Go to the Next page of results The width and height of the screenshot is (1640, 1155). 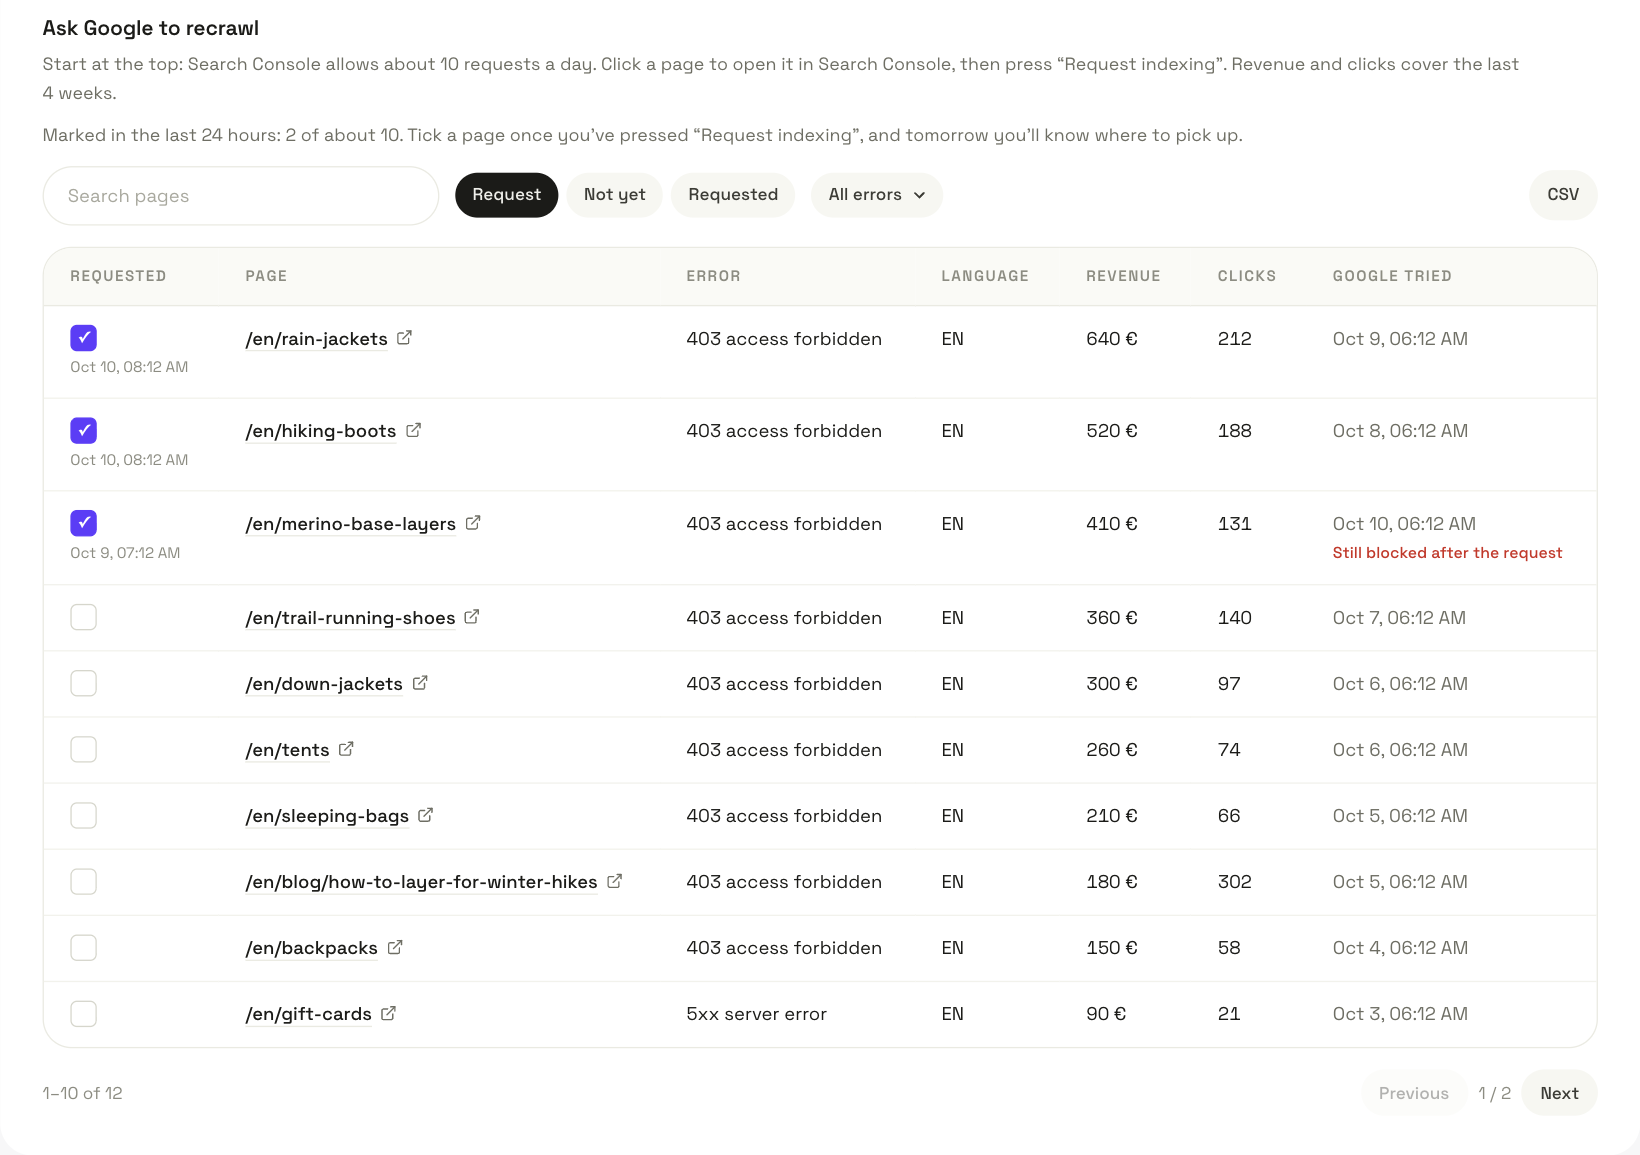tap(1559, 1093)
